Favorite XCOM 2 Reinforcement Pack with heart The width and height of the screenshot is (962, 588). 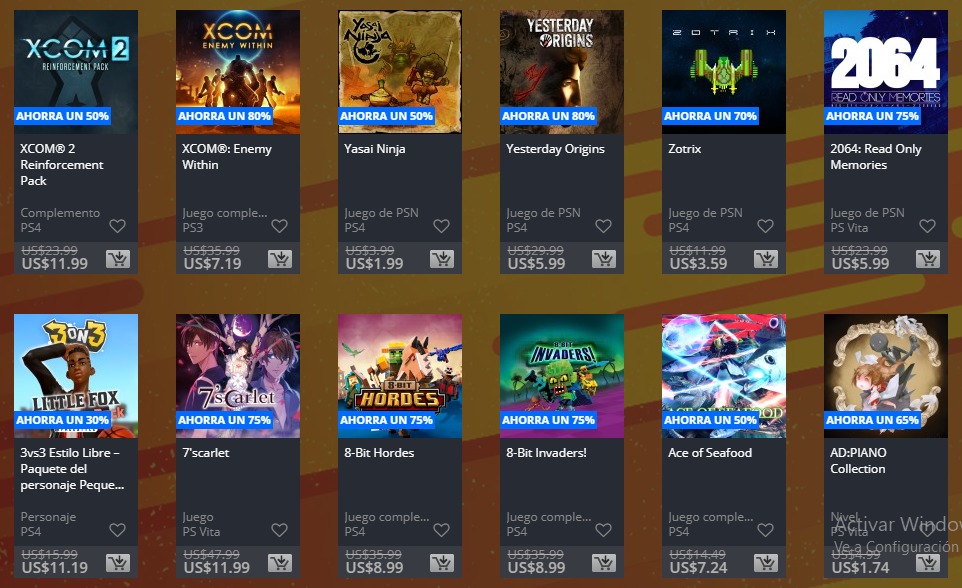117,226
